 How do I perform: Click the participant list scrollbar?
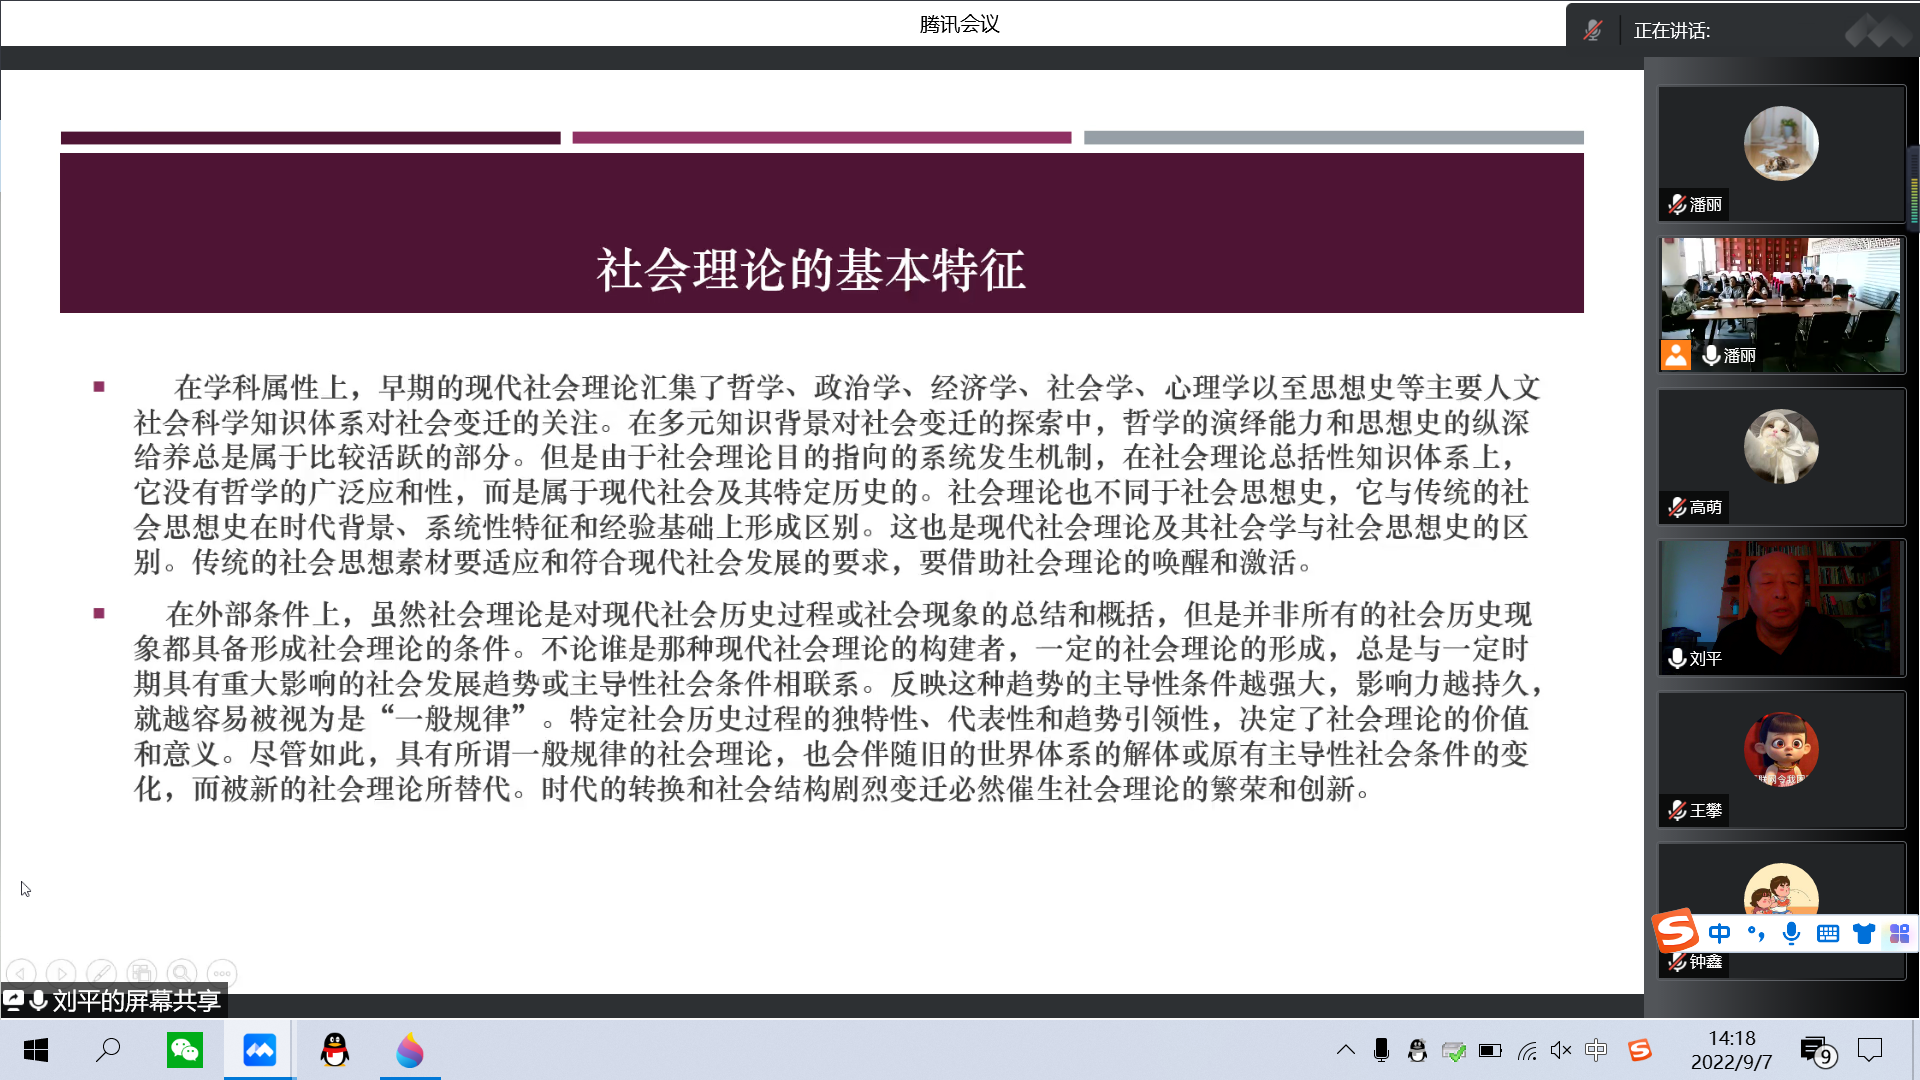(x=1913, y=190)
